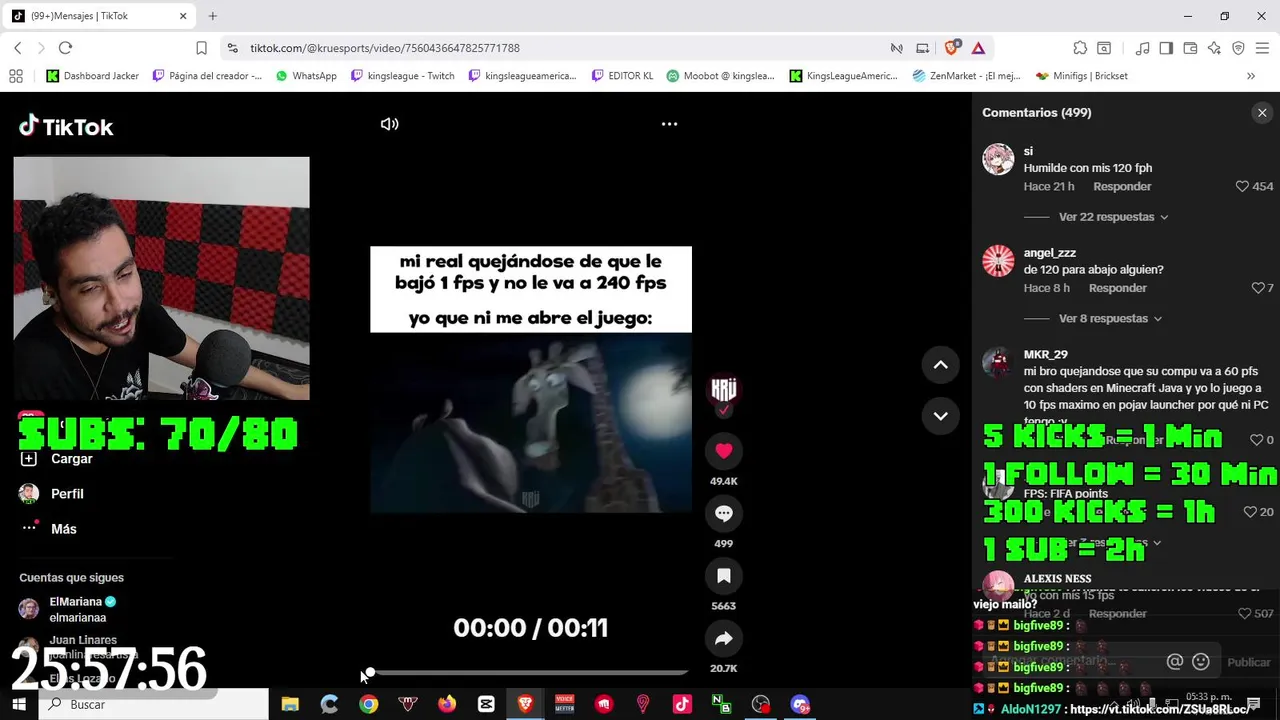Viewport: 1280px width, 720px height.
Task: Open Cargar in the sidebar
Action: (57, 458)
